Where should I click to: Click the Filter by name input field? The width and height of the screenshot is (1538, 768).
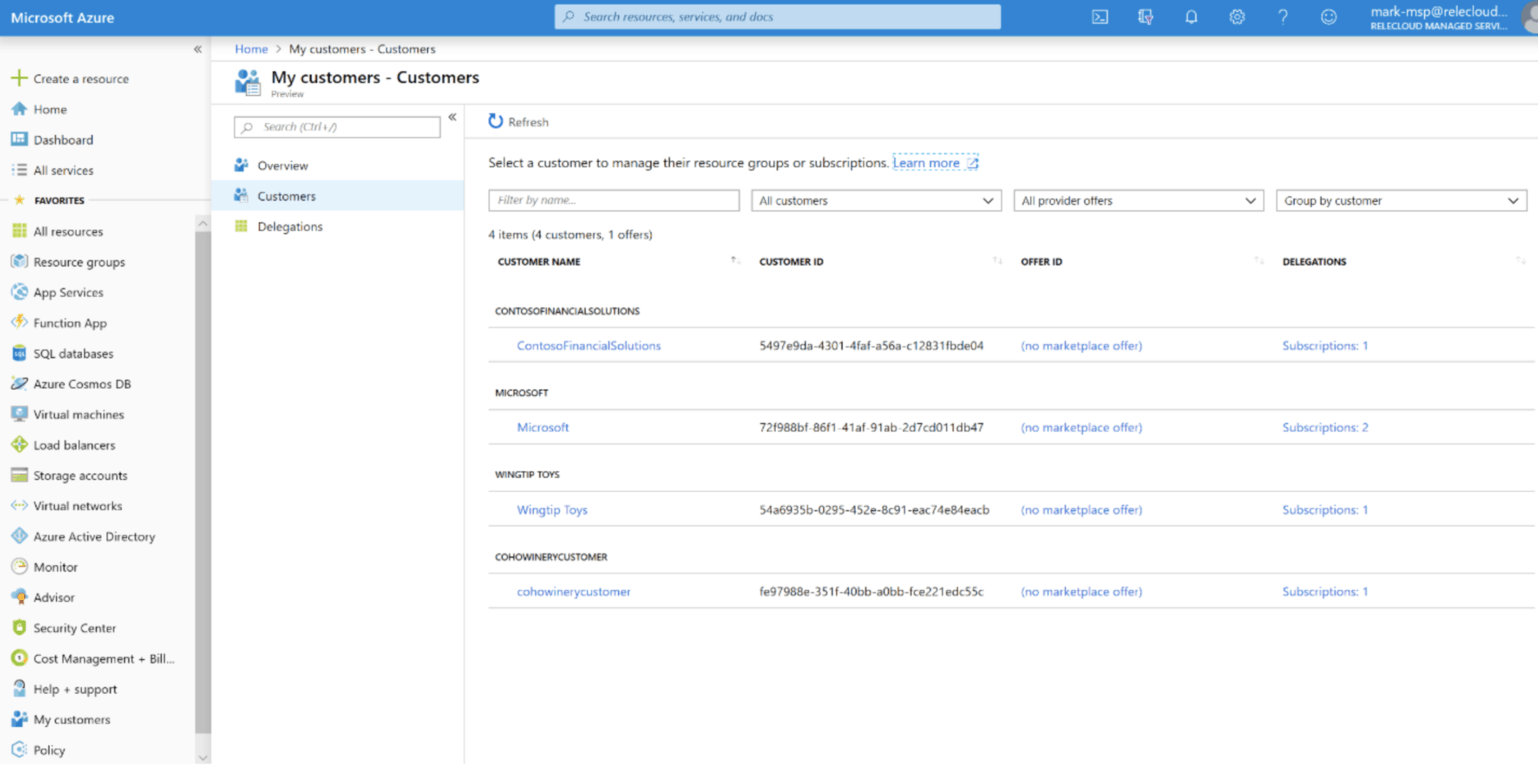coord(613,201)
